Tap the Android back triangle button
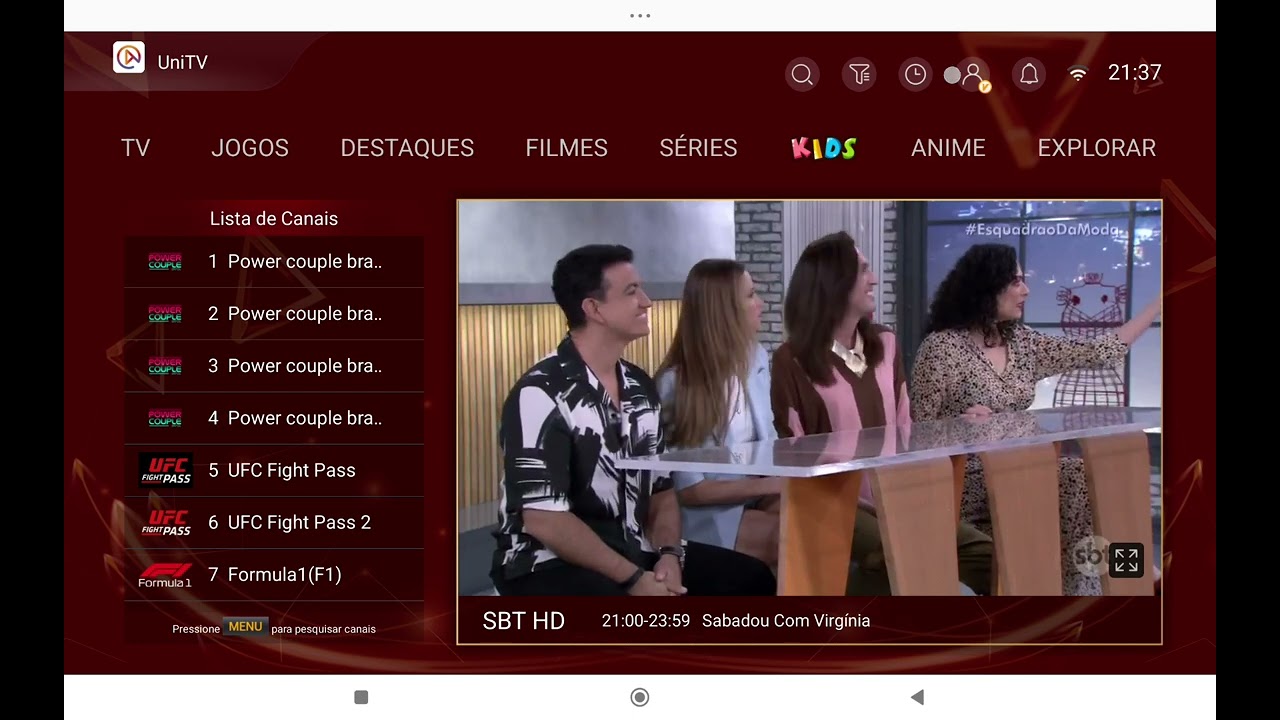The width and height of the screenshot is (1280, 720). tap(917, 697)
